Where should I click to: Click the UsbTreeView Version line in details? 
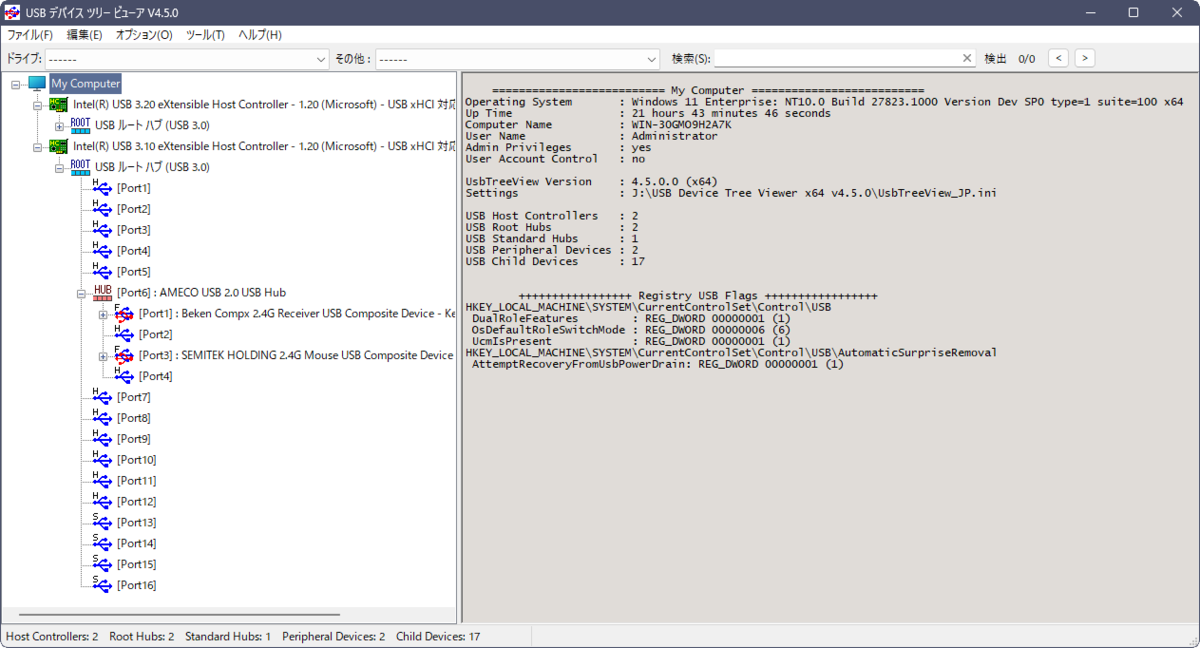click(x=591, y=182)
